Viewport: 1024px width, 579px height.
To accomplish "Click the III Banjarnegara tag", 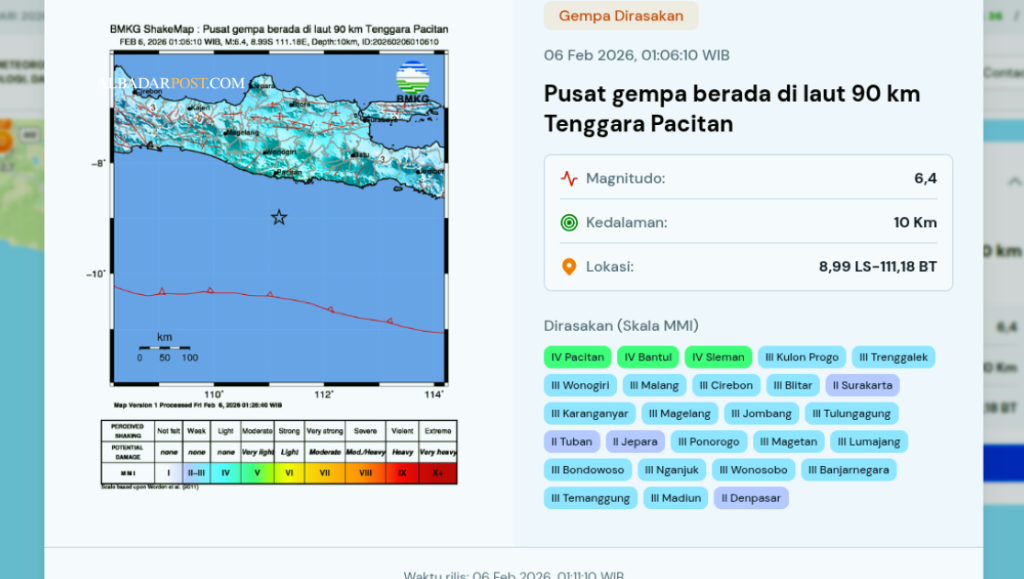I will (x=848, y=469).
